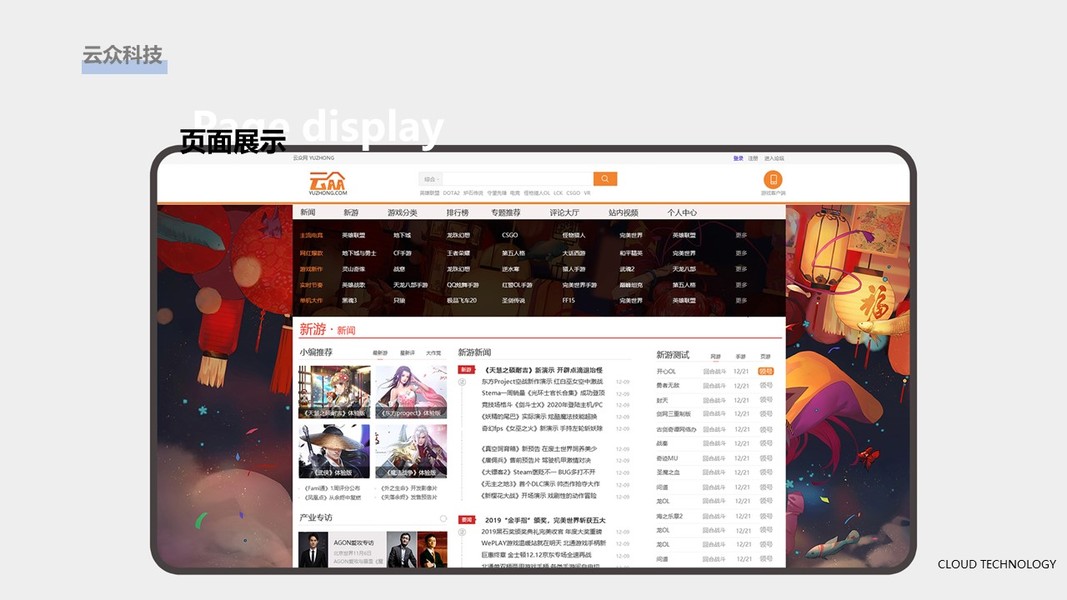Switch to 最新评 tab in 小编推荐

[407, 353]
